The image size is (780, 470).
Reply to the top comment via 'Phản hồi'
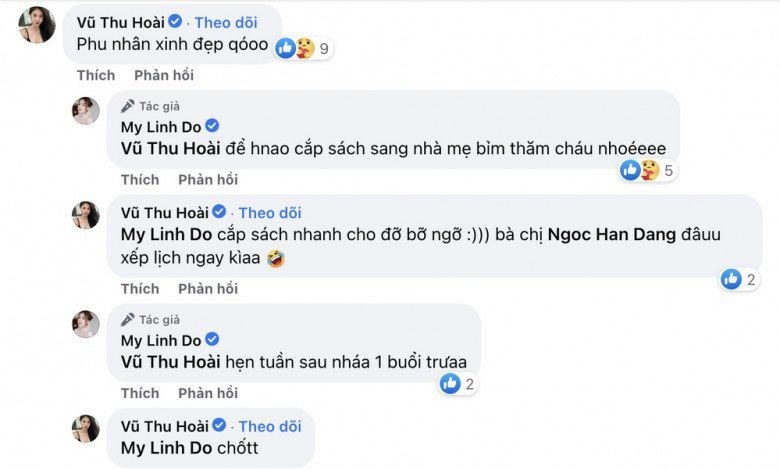163,75
